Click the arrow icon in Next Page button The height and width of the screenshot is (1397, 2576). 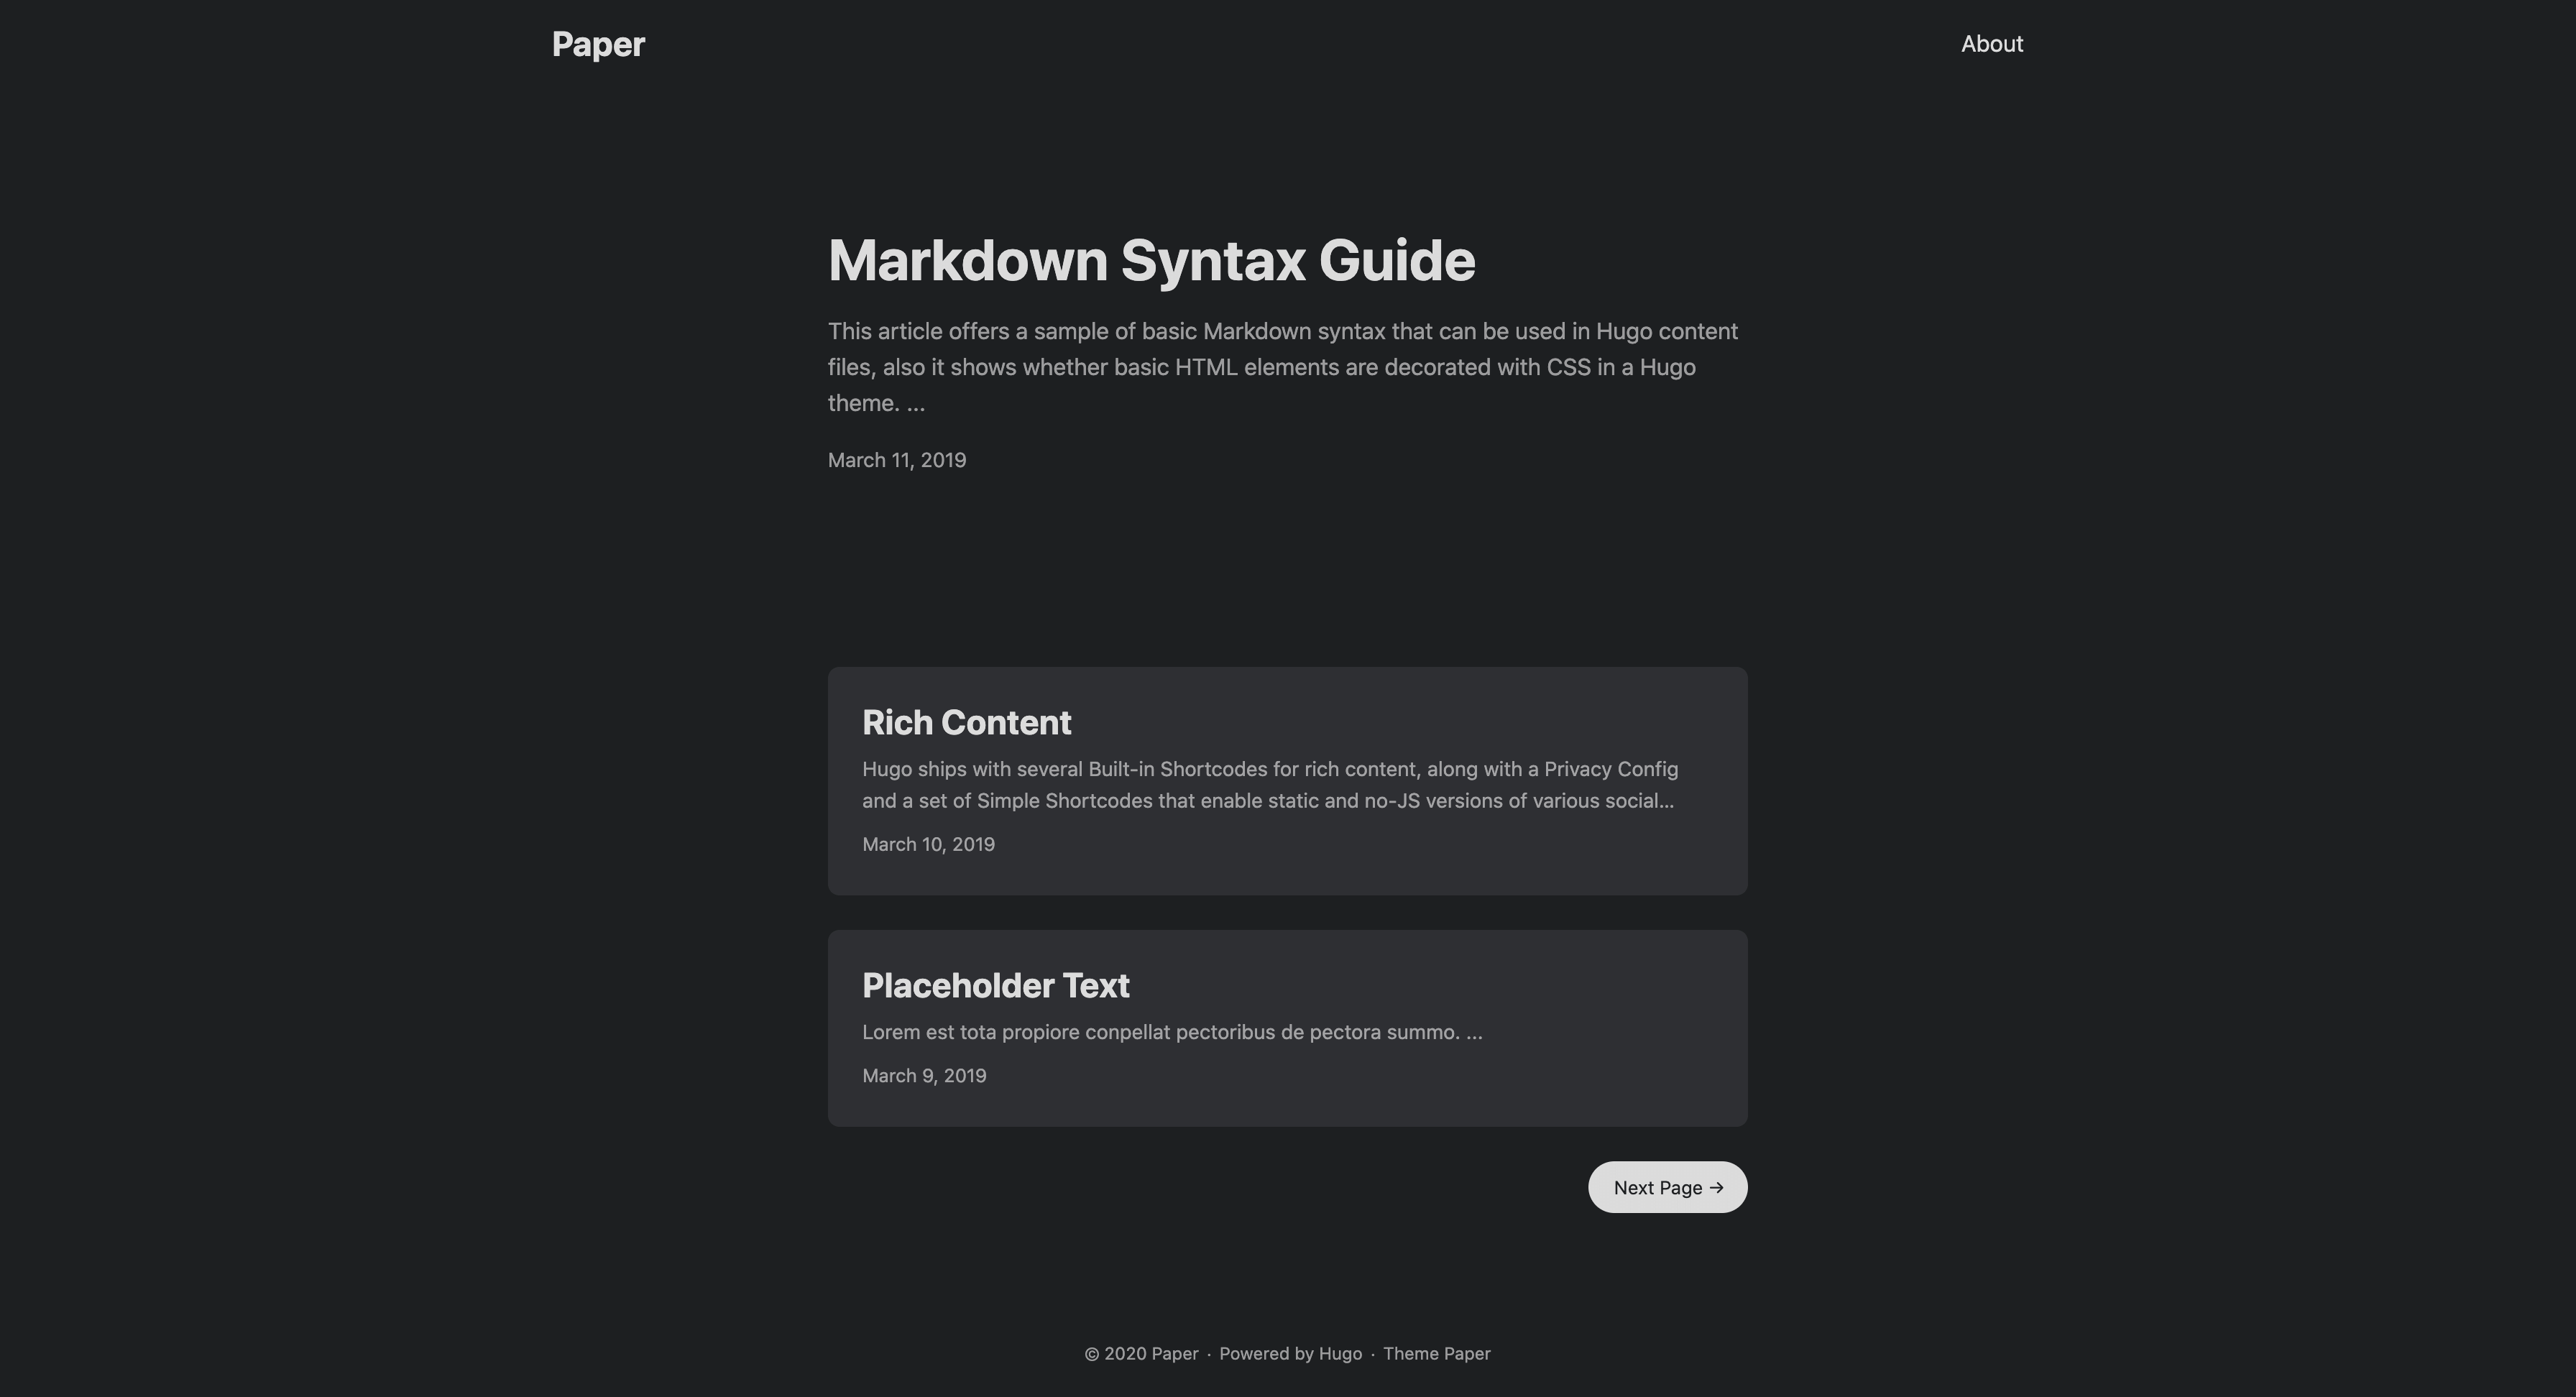[1716, 1188]
